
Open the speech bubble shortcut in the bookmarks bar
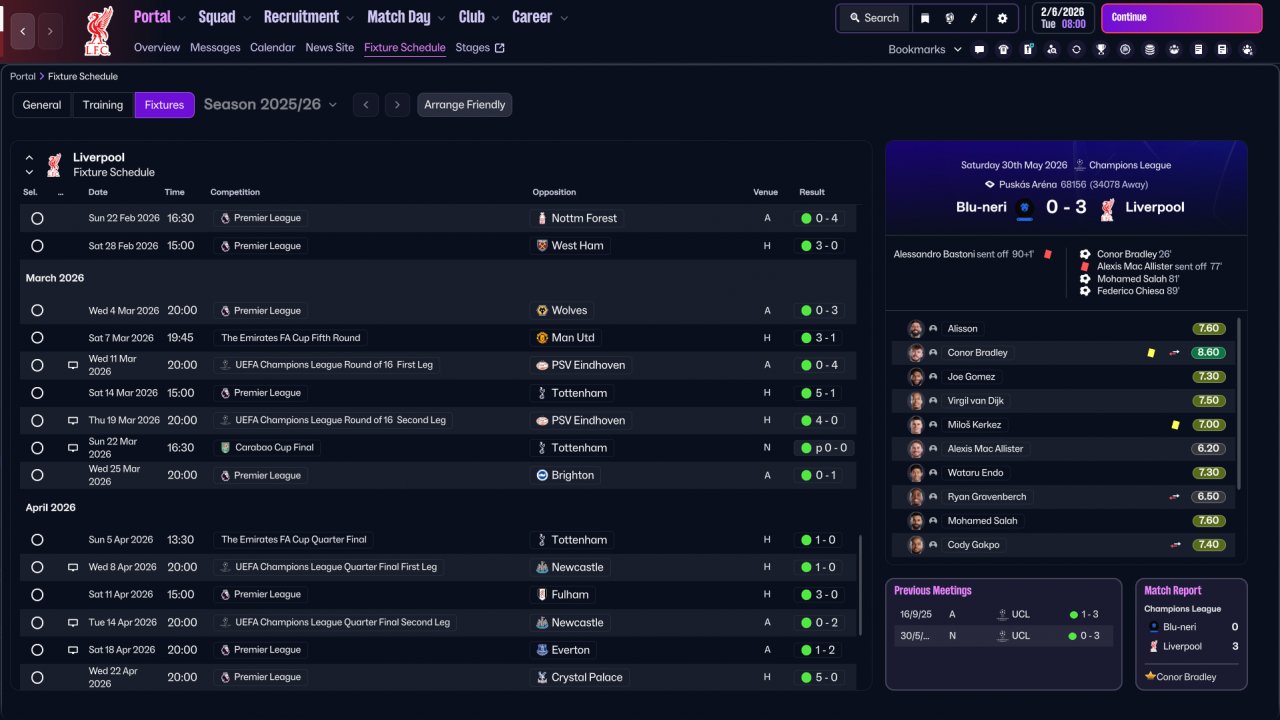979,49
